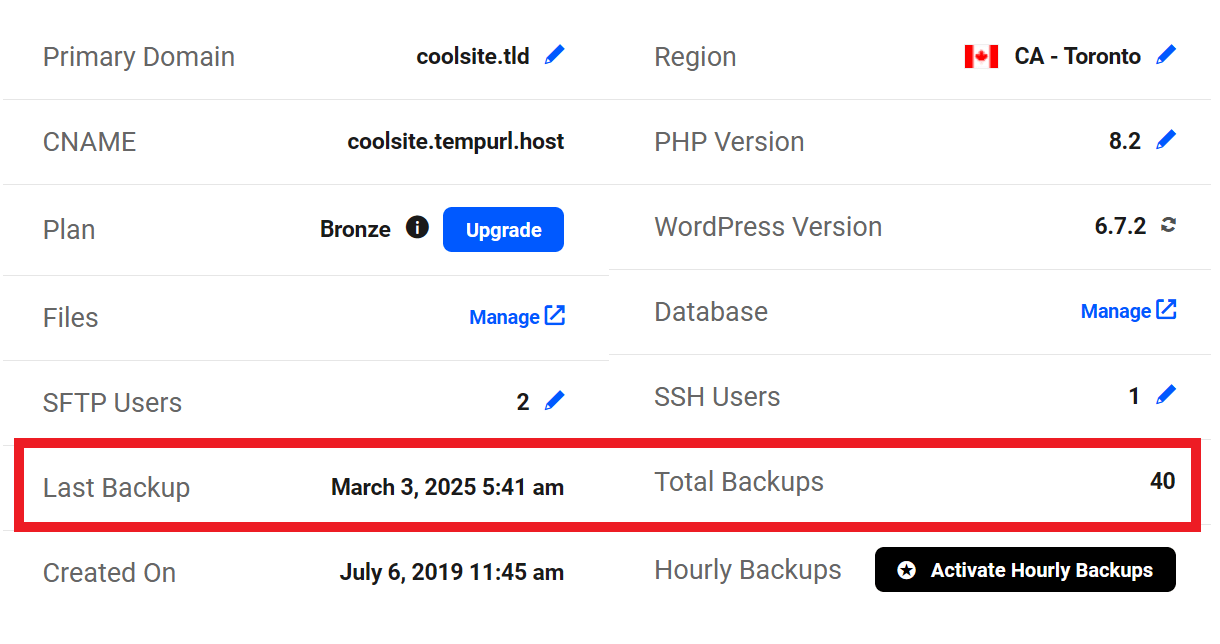
Task: Click the SSH Users count 1
Action: 1134,396
